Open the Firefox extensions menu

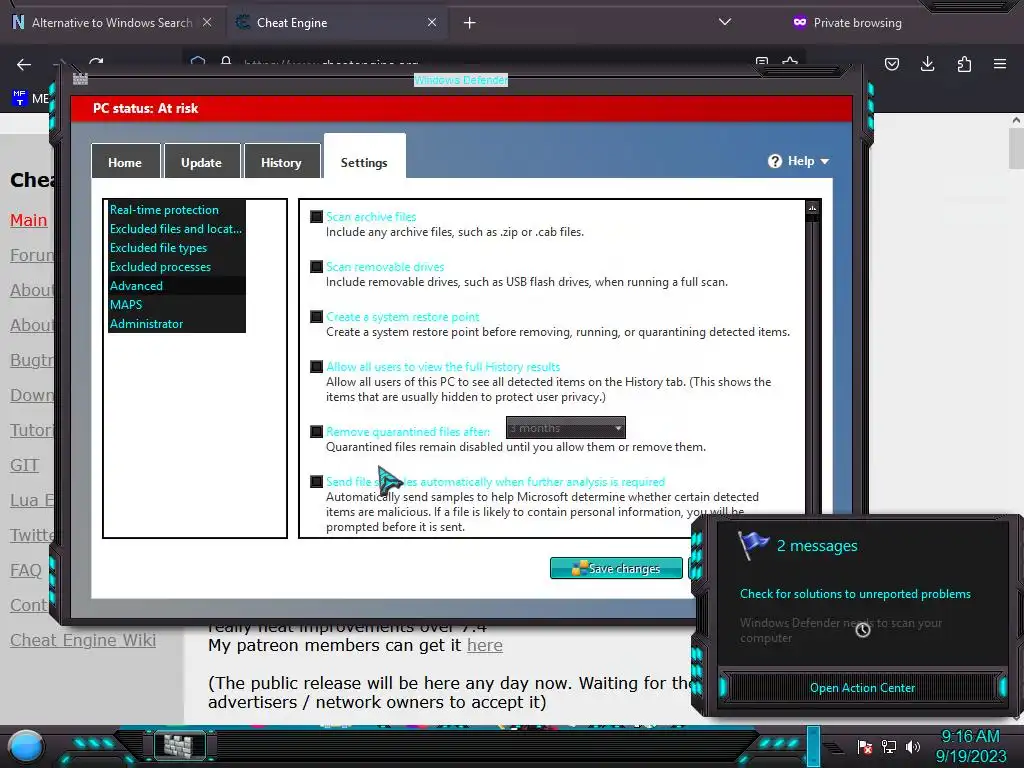pyautogui.click(x=964, y=64)
